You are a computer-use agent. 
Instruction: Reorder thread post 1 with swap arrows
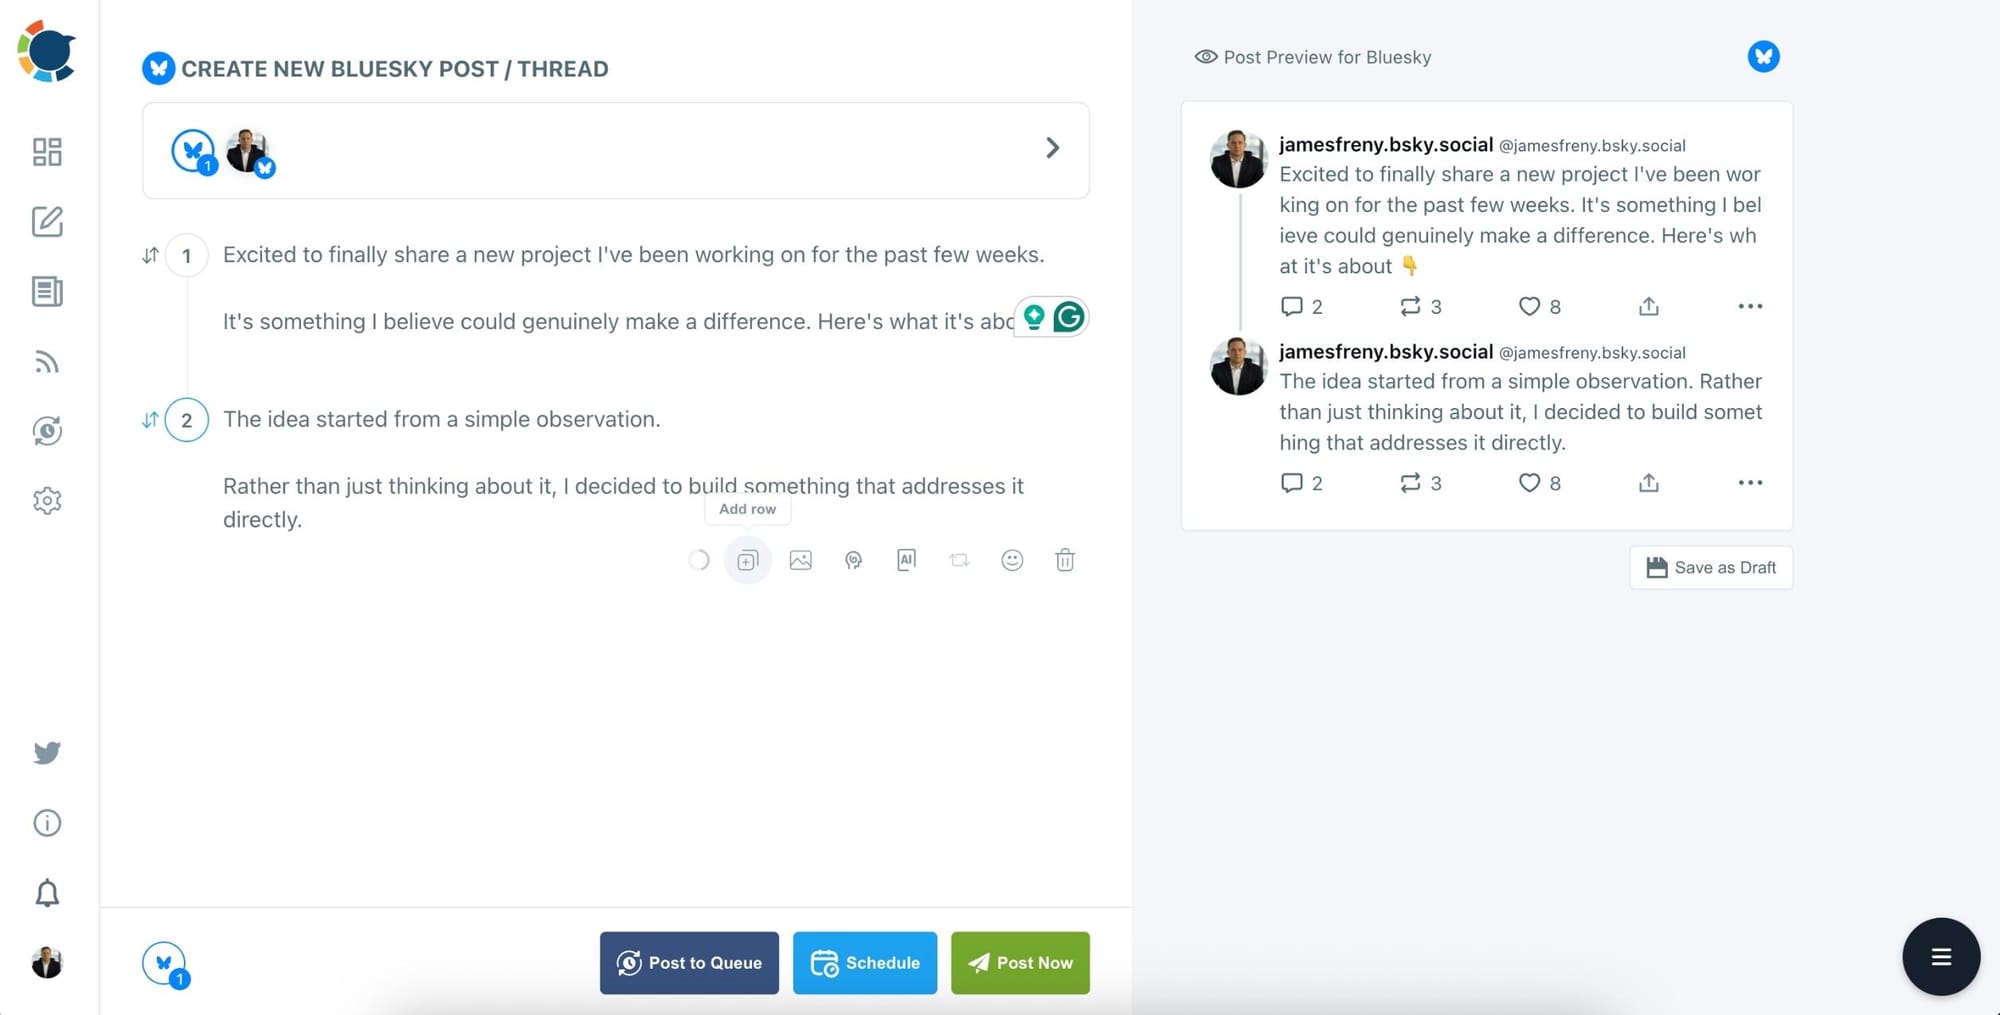(148, 255)
